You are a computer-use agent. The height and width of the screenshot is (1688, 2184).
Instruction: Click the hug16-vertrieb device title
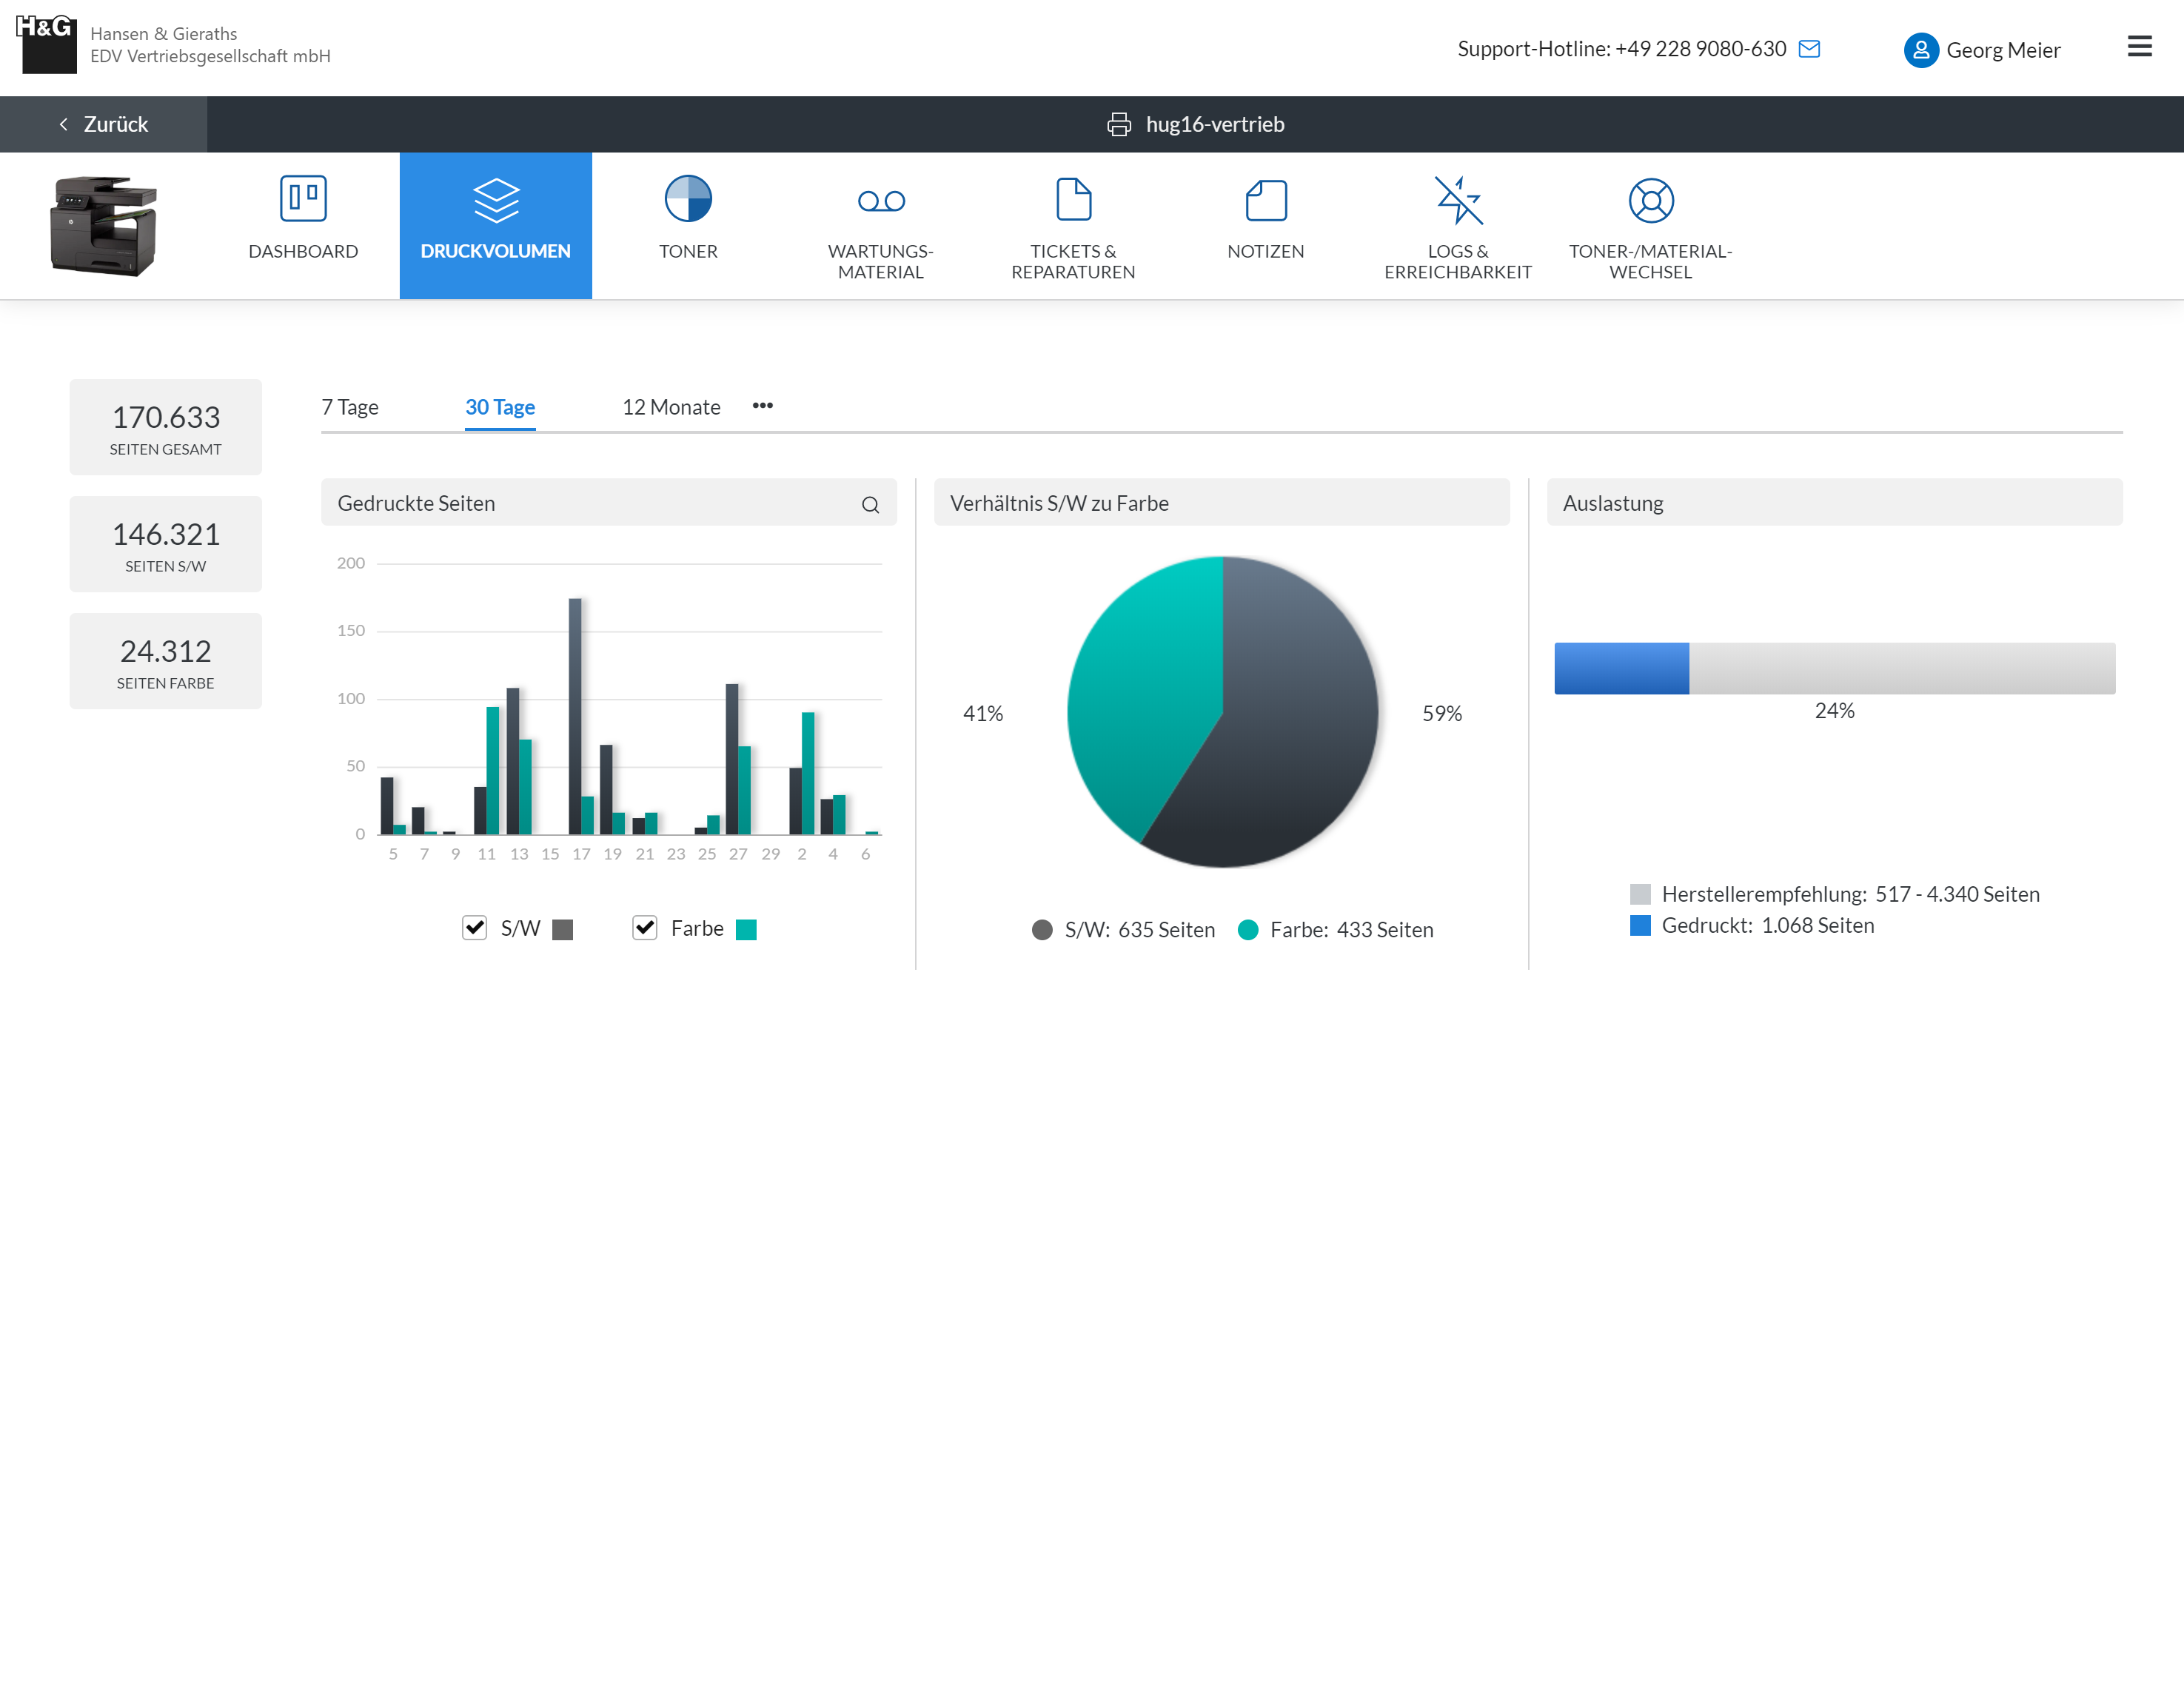pyautogui.click(x=1214, y=124)
